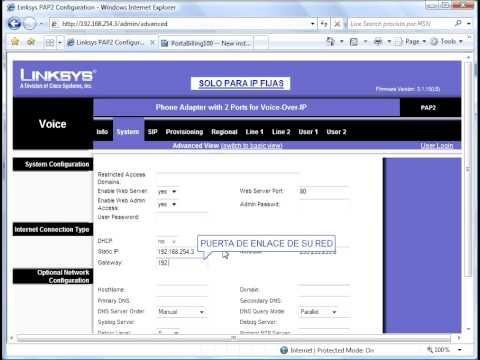Open the User 1 tab
The image size is (480, 360).
tap(308, 132)
